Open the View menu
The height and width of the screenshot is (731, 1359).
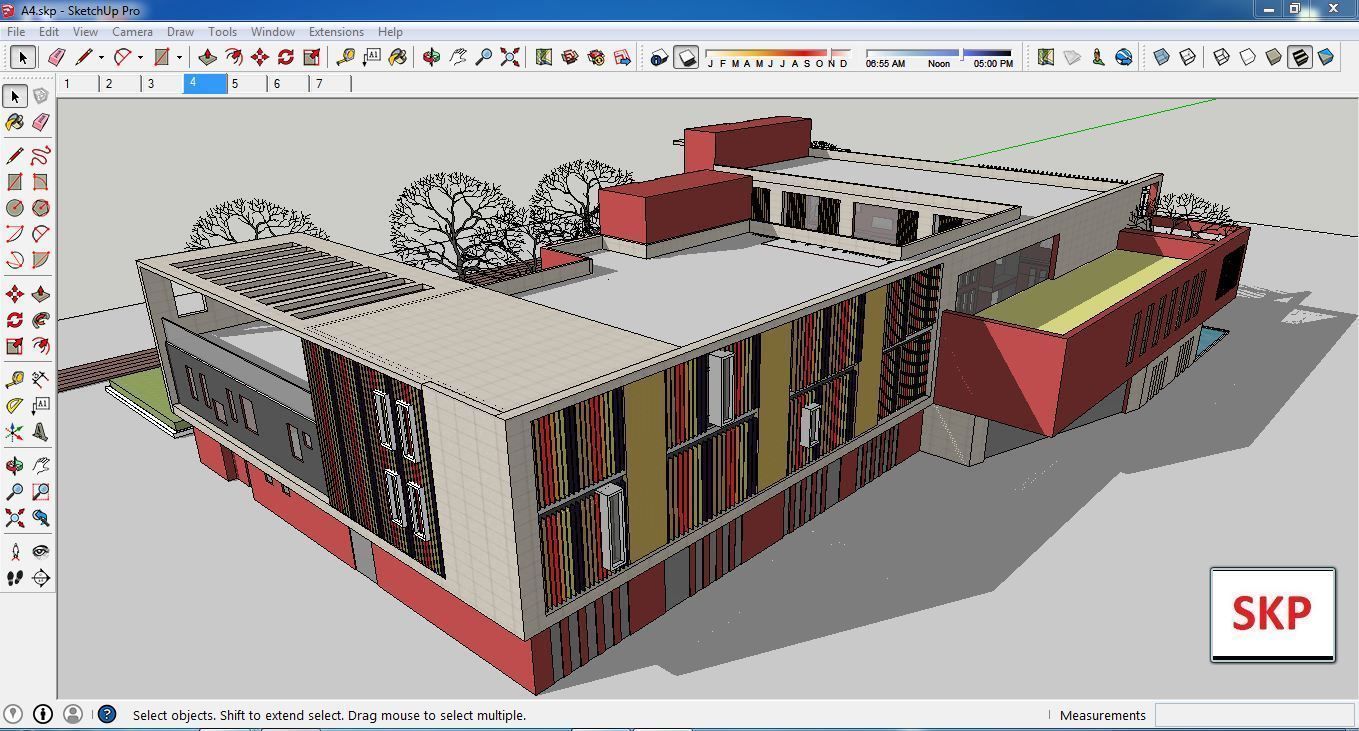(x=85, y=31)
